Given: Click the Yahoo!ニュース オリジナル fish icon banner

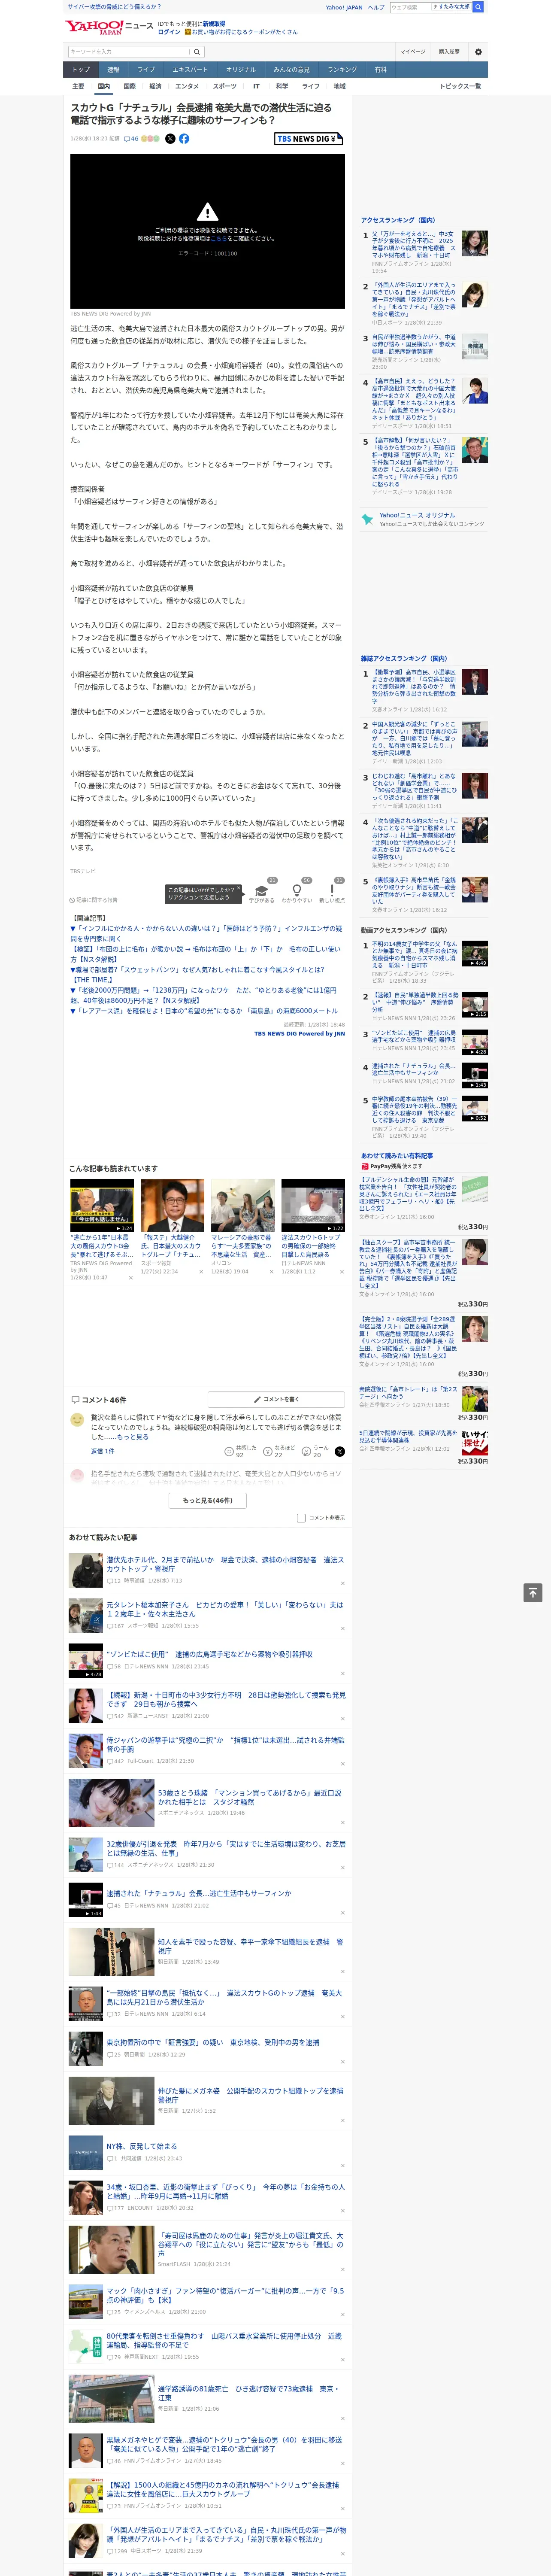Looking at the screenshot, I should tap(423, 519).
